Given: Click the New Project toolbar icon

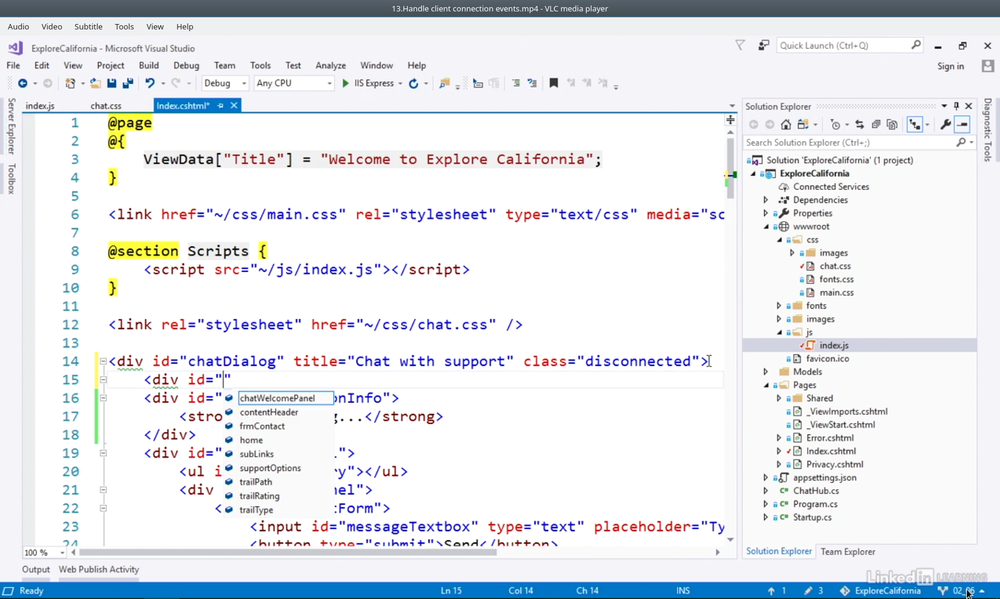Looking at the screenshot, I should 70,84.
